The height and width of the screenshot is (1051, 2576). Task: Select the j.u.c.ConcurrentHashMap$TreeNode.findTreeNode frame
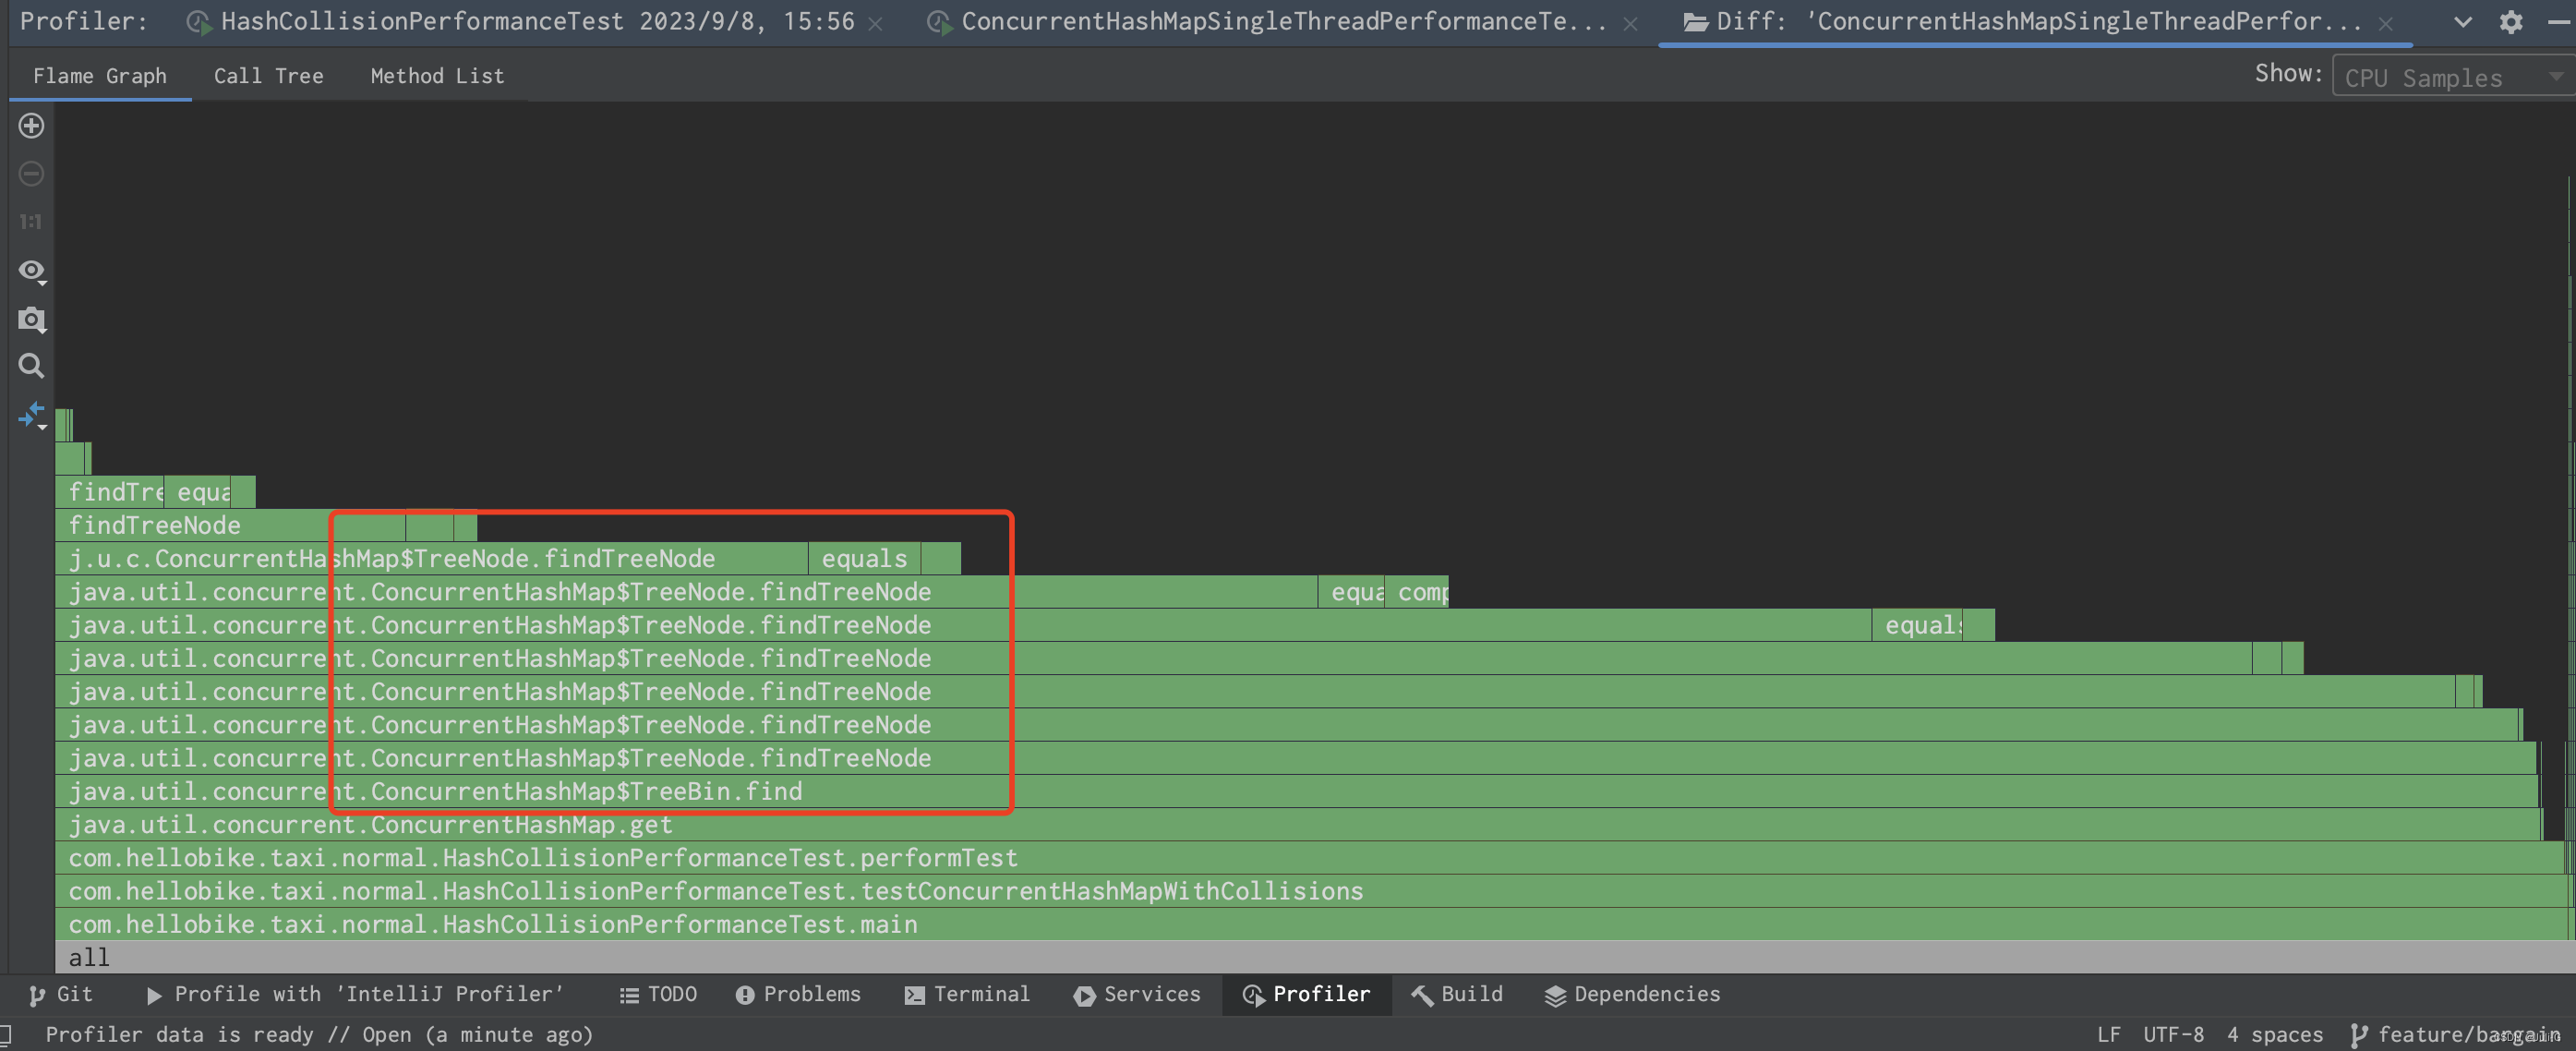pos(432,558)
